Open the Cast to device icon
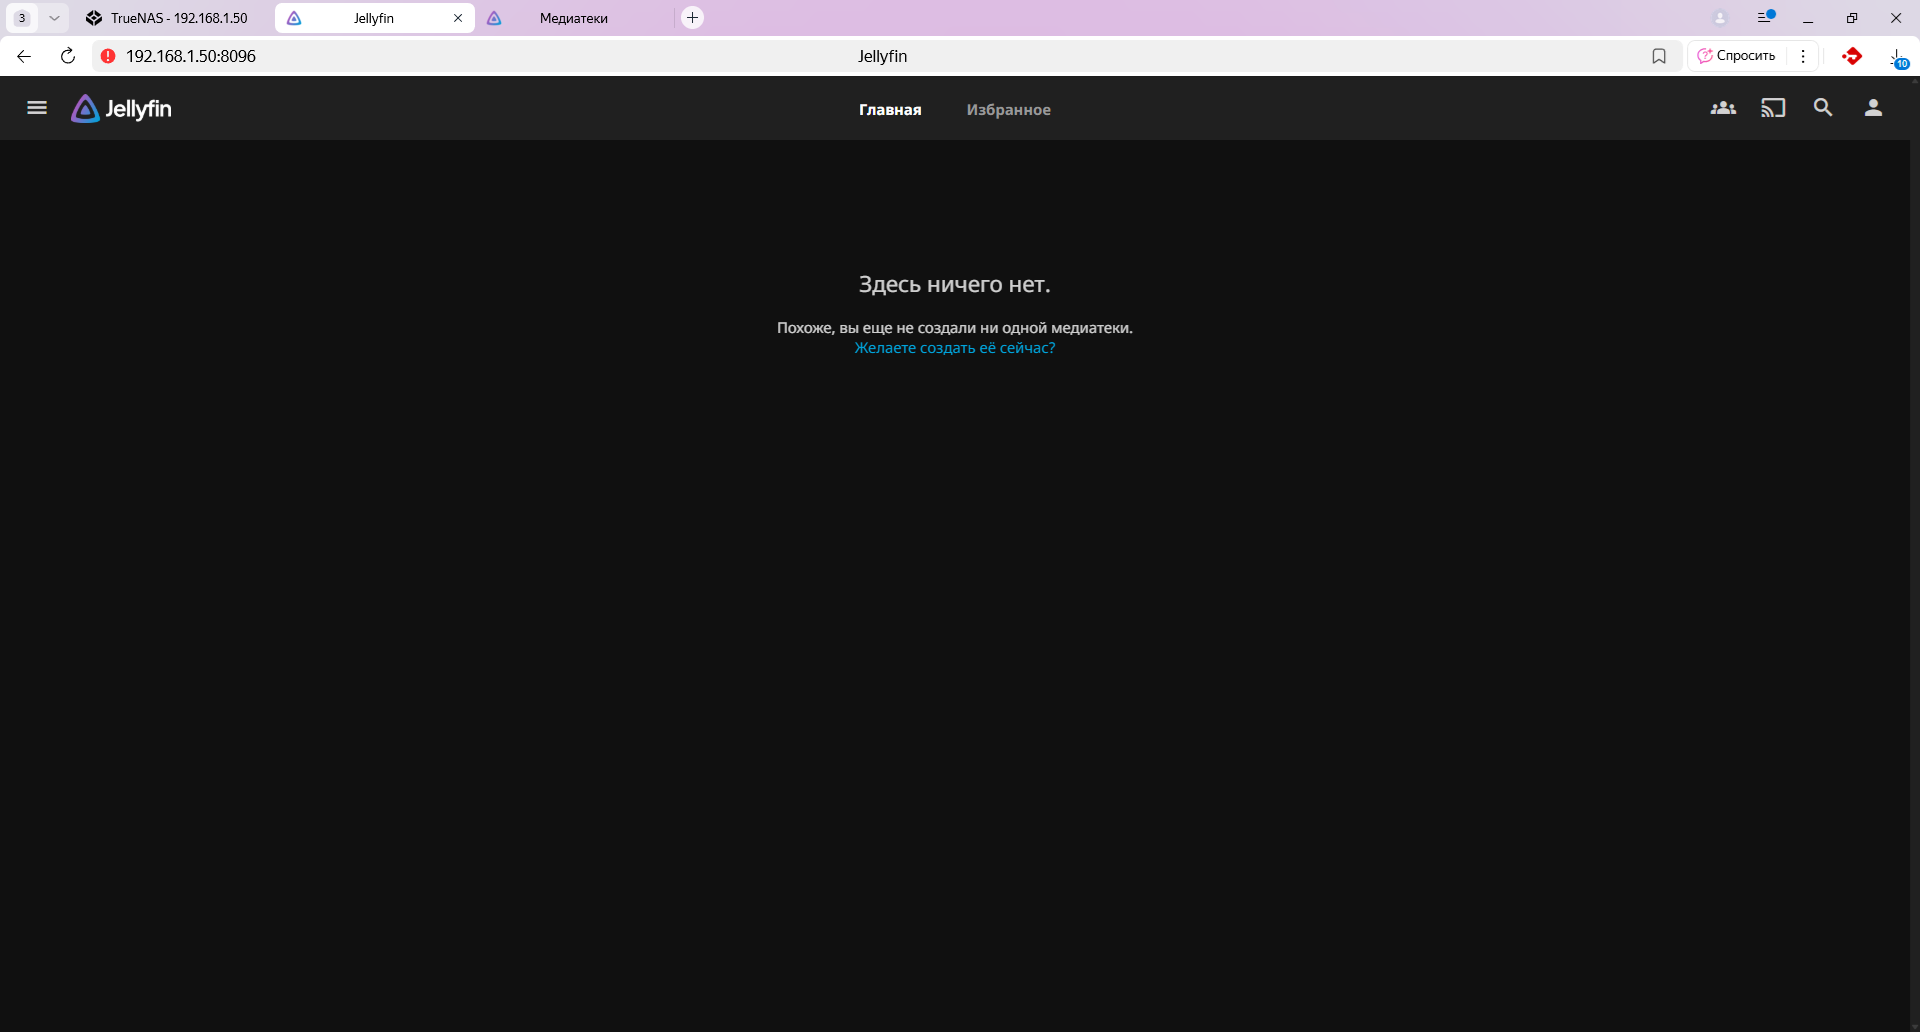 (x=1773, y=108)
